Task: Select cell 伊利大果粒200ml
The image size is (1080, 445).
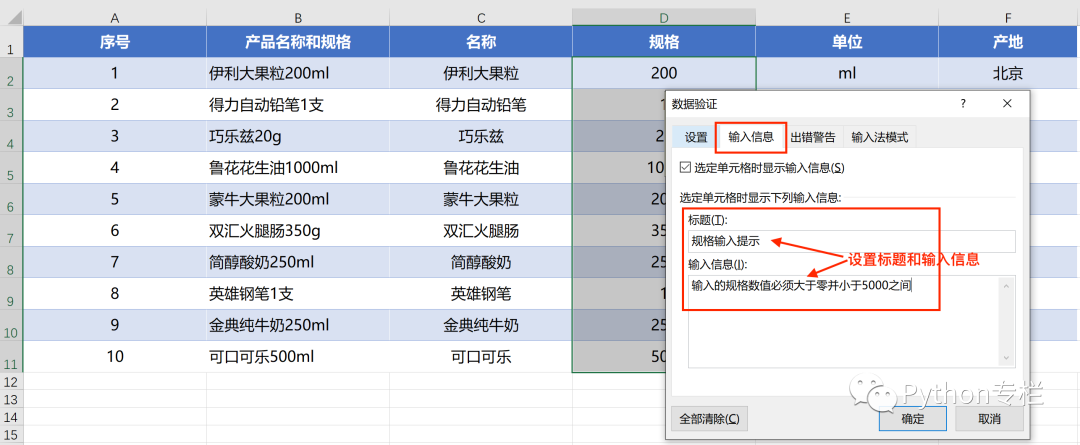Action: pos(298,73)
